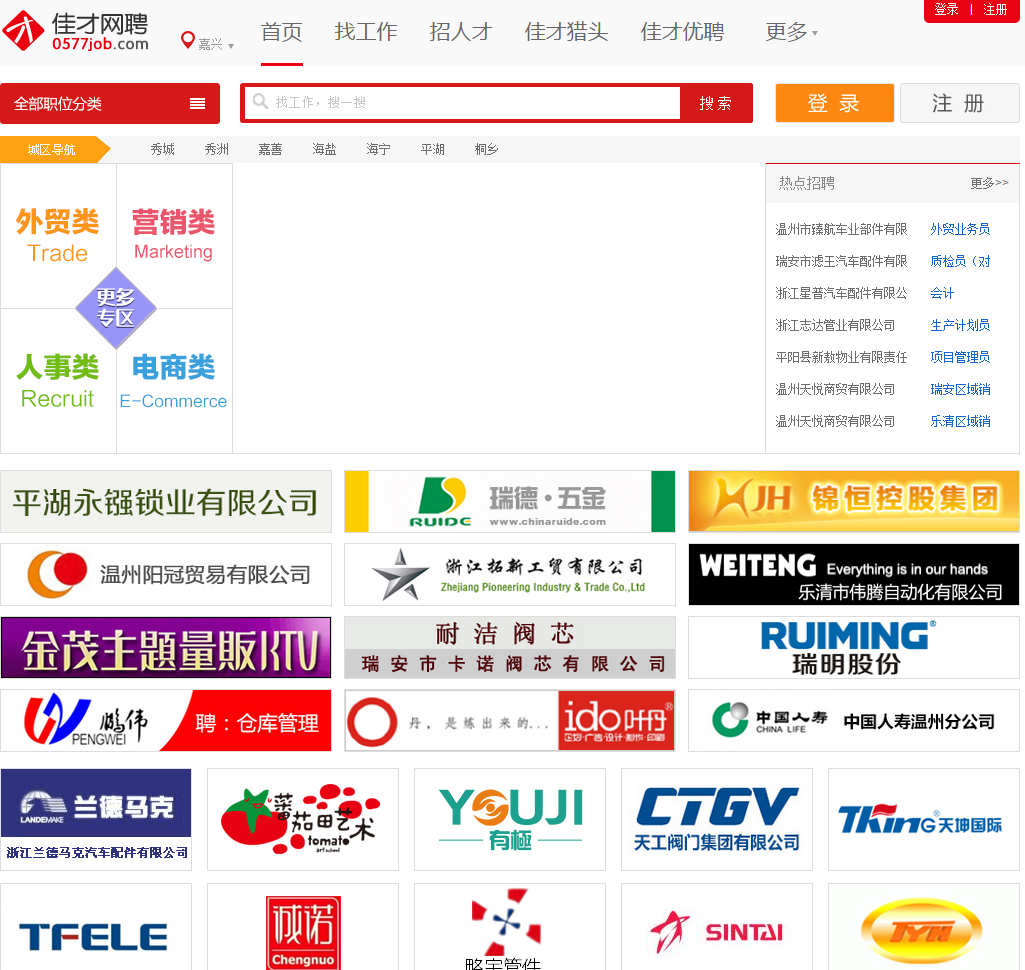Image resolution: width=1025 pixels, height=970 pixels.
Task: Click CTGV 天工阀门集团 logo
Action: [x=716, y=819]
